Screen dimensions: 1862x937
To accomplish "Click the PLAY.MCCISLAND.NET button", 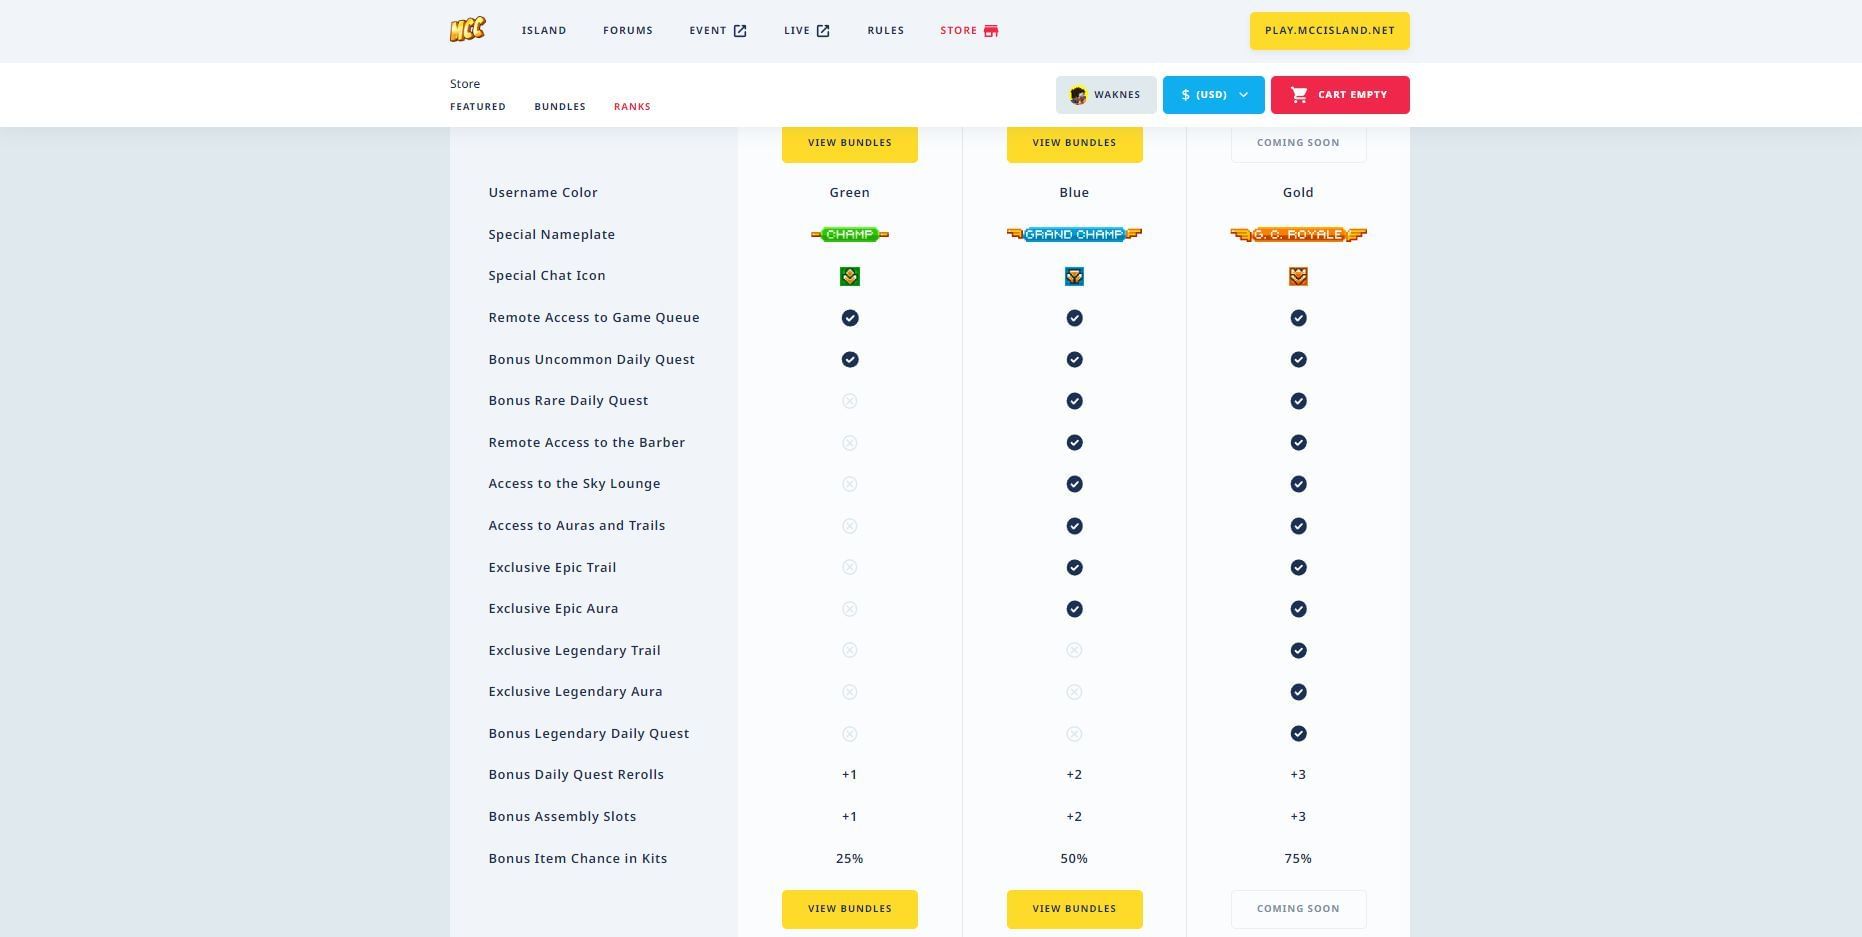I will tap(1329, 31).
